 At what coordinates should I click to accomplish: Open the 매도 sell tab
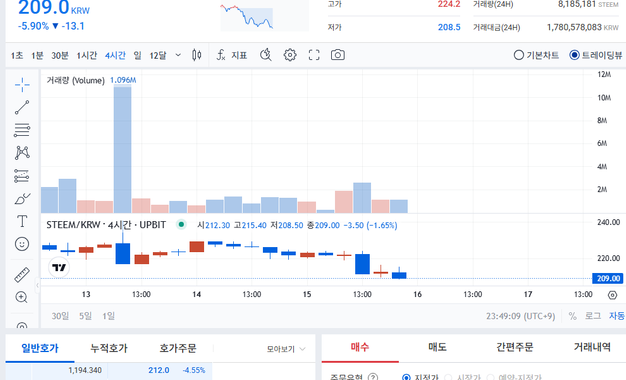(438, 347)
